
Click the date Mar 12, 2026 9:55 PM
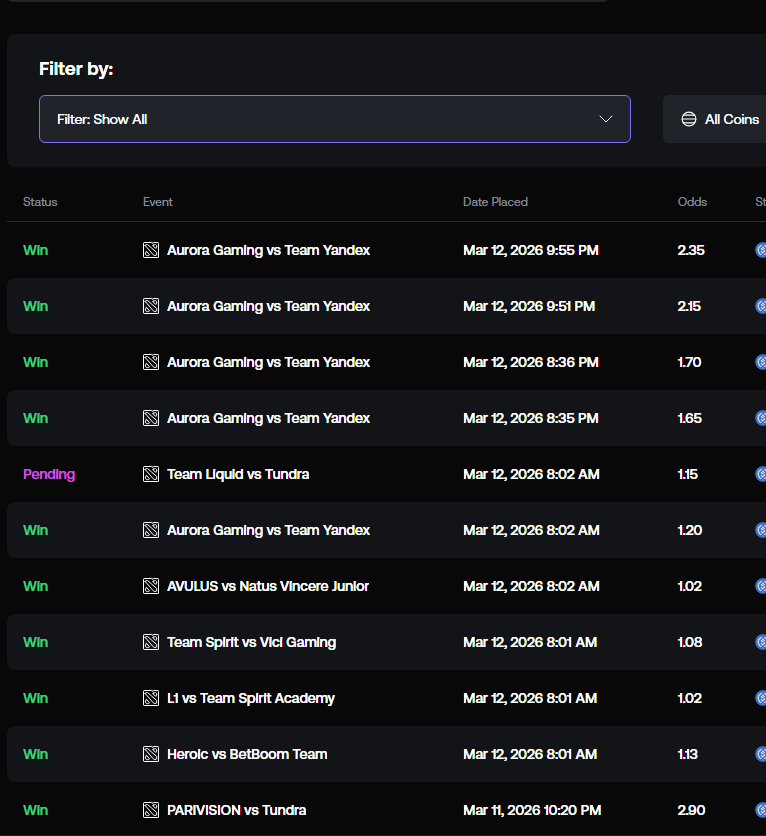click(x=530, y=250)
